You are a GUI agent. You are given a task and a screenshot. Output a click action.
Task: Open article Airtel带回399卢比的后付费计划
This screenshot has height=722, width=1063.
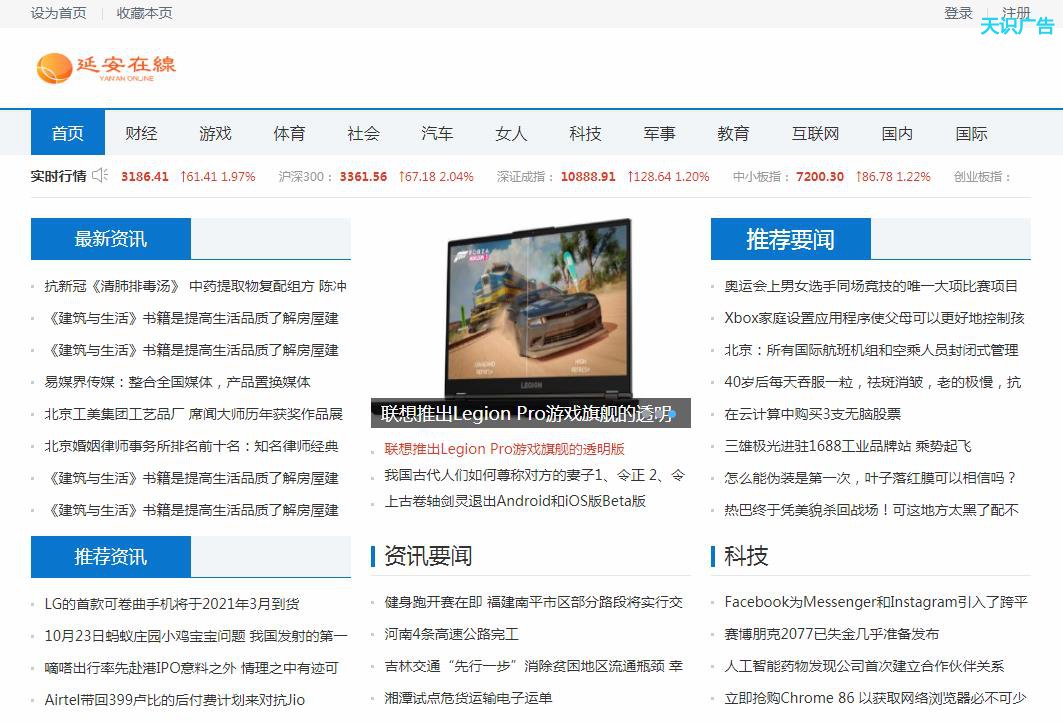[x=175, y=700]
